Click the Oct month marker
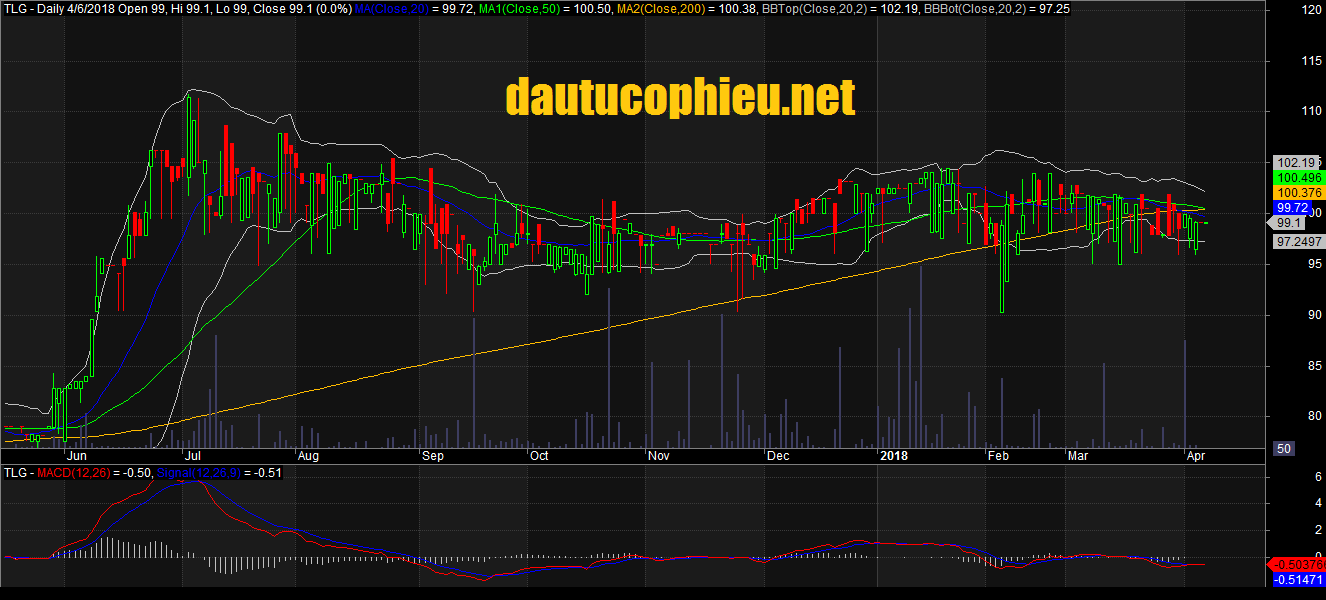1326x600 pixels. [x=539, y=456]
